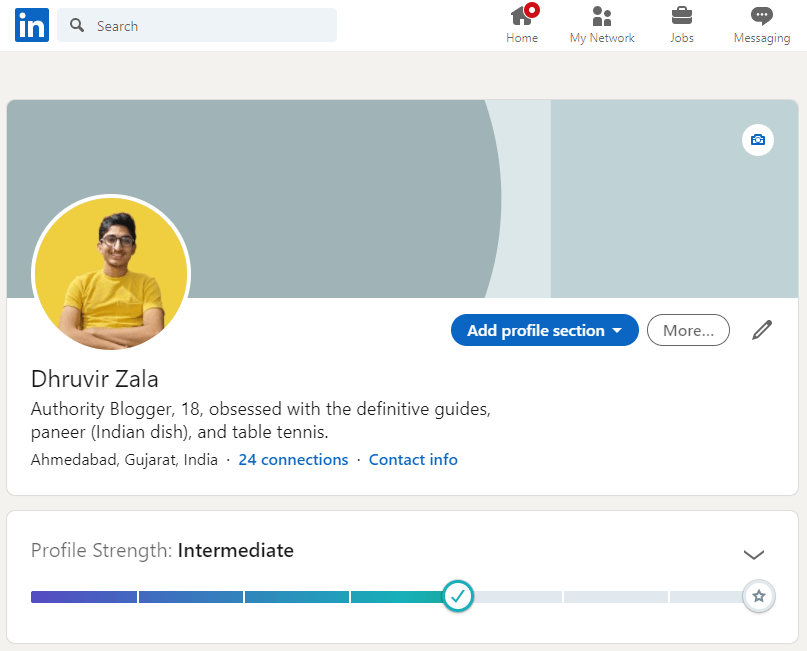Click the 'Authority Blogger, 18' headline text
807x651 pixels.
(x=260, y=420)
